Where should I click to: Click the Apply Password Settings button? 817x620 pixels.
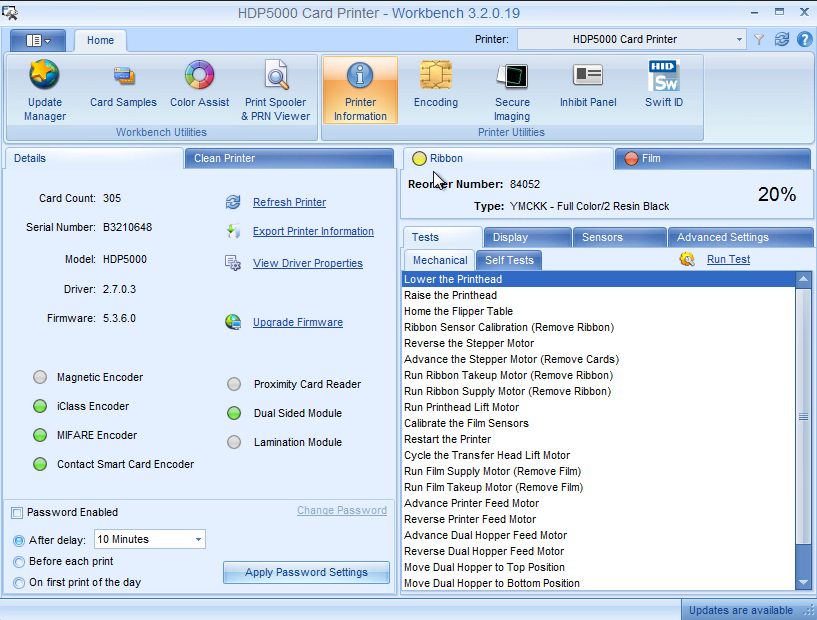tap(306, 572)
